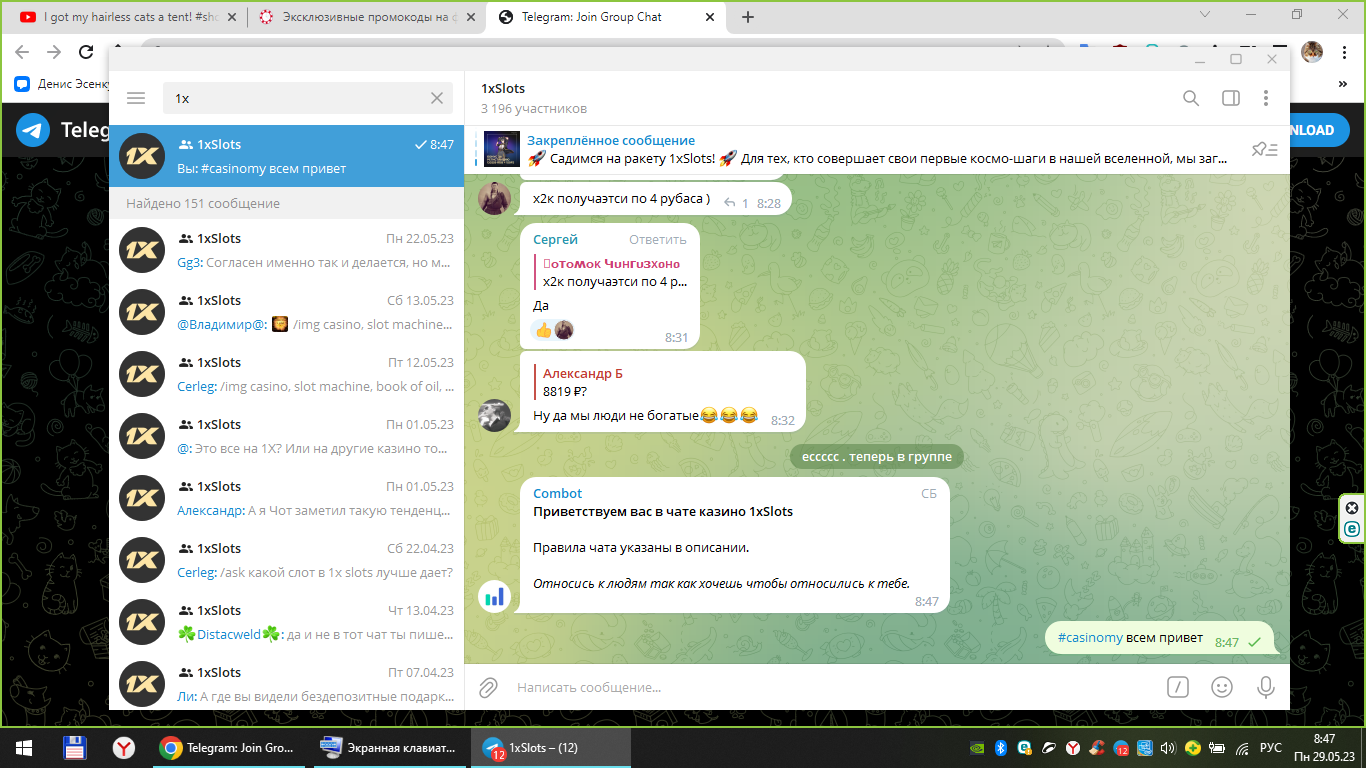Viewport: 1366px width, 768px height.
Task: Open the result from Александр dated Пн 01.05.23
Action: 286,498
